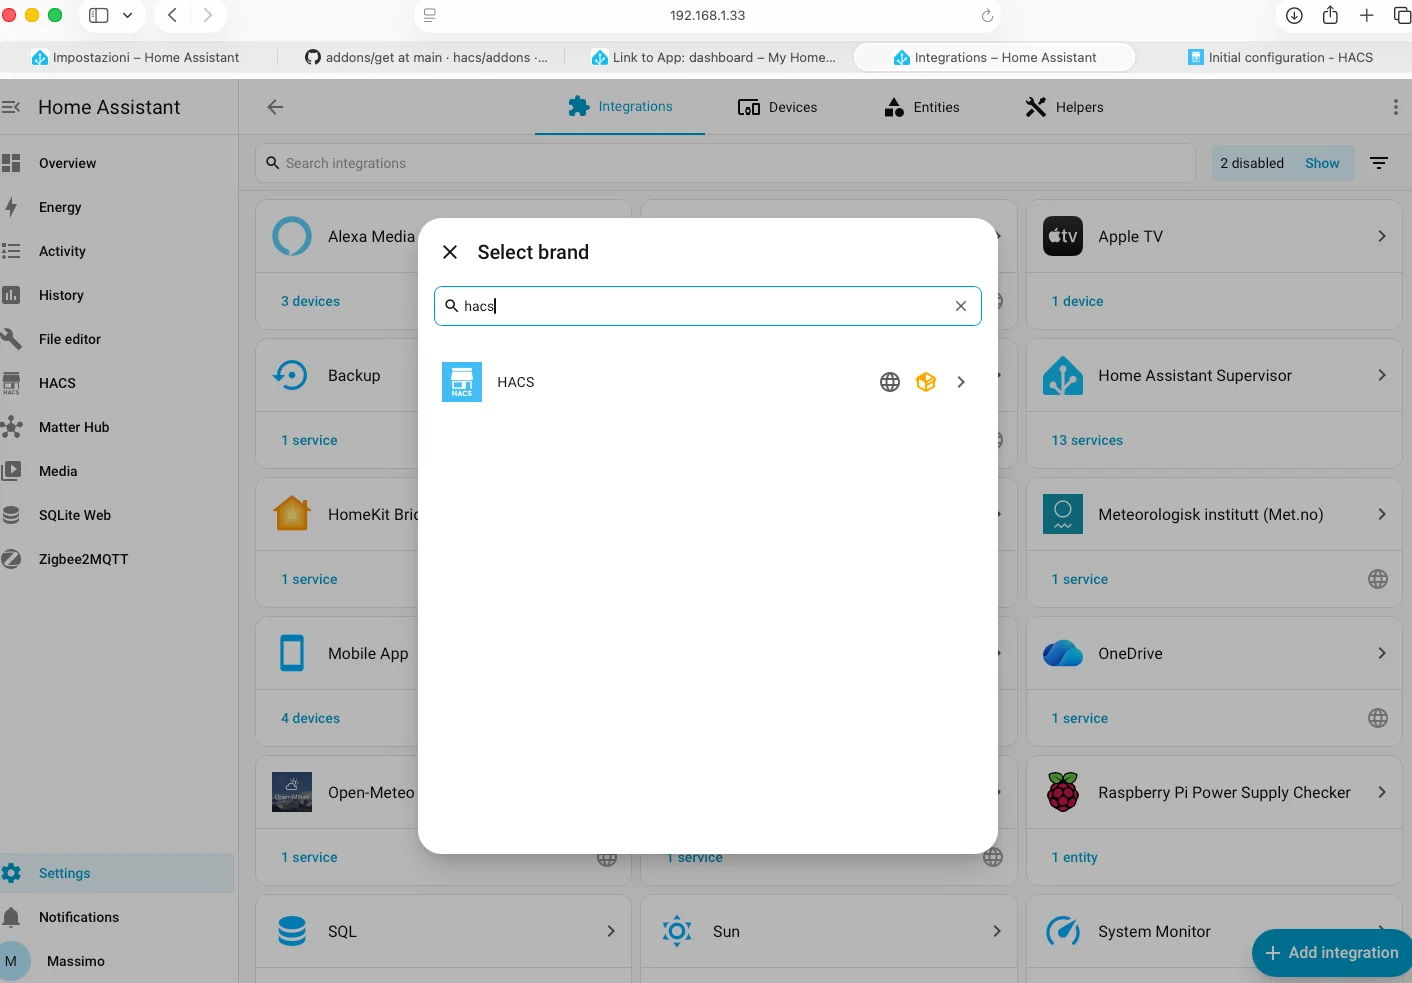This screenshot has width=1412, height=983.
Task: Expand Home Assistant Supervisor chevron
Action: pos(1382,375)
